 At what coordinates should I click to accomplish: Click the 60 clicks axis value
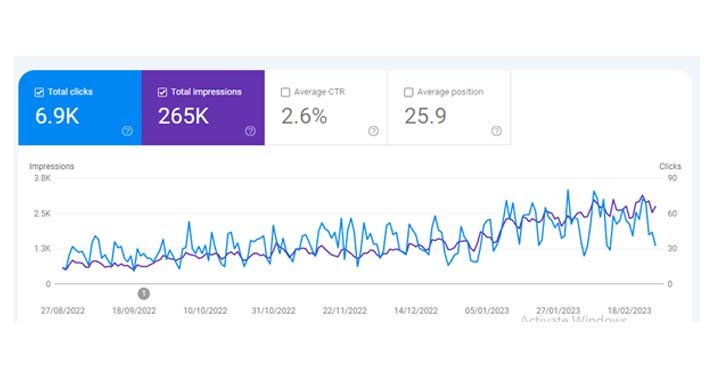pos(672,213)
